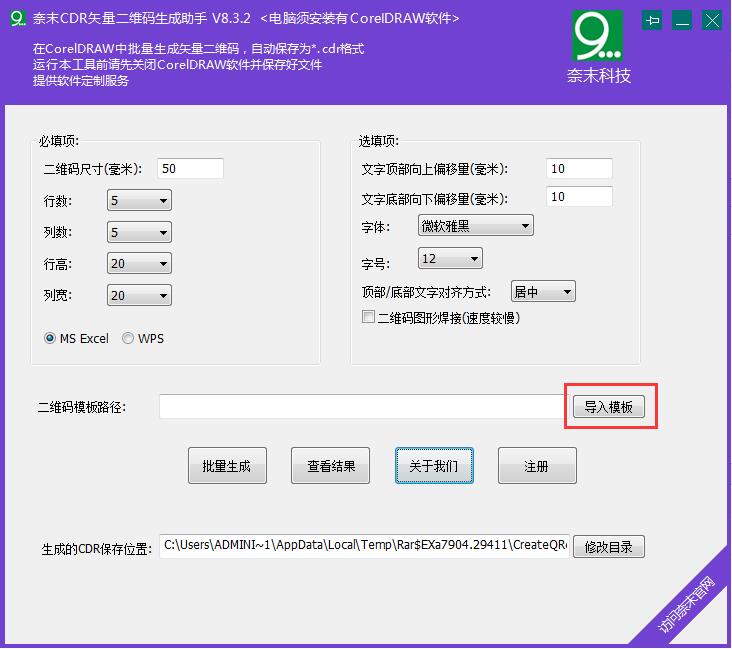Image resolution: width=732 pixels, height=649 pixels.
Task: Click the 生成的CDR保存位置 label
Action: point(97,549)
